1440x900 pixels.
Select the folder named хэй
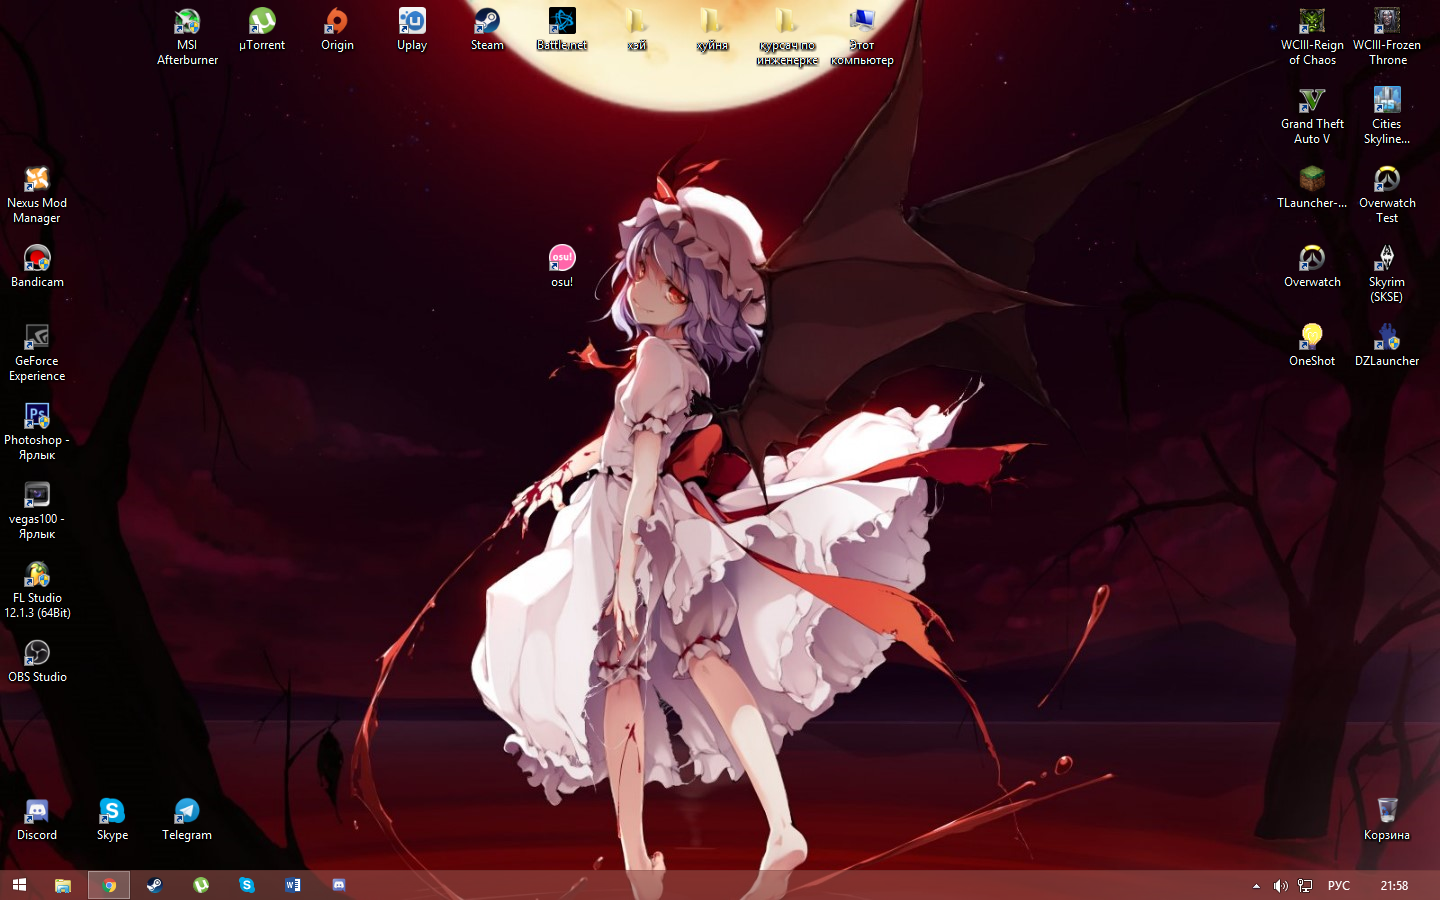click(x=637, y=29)
